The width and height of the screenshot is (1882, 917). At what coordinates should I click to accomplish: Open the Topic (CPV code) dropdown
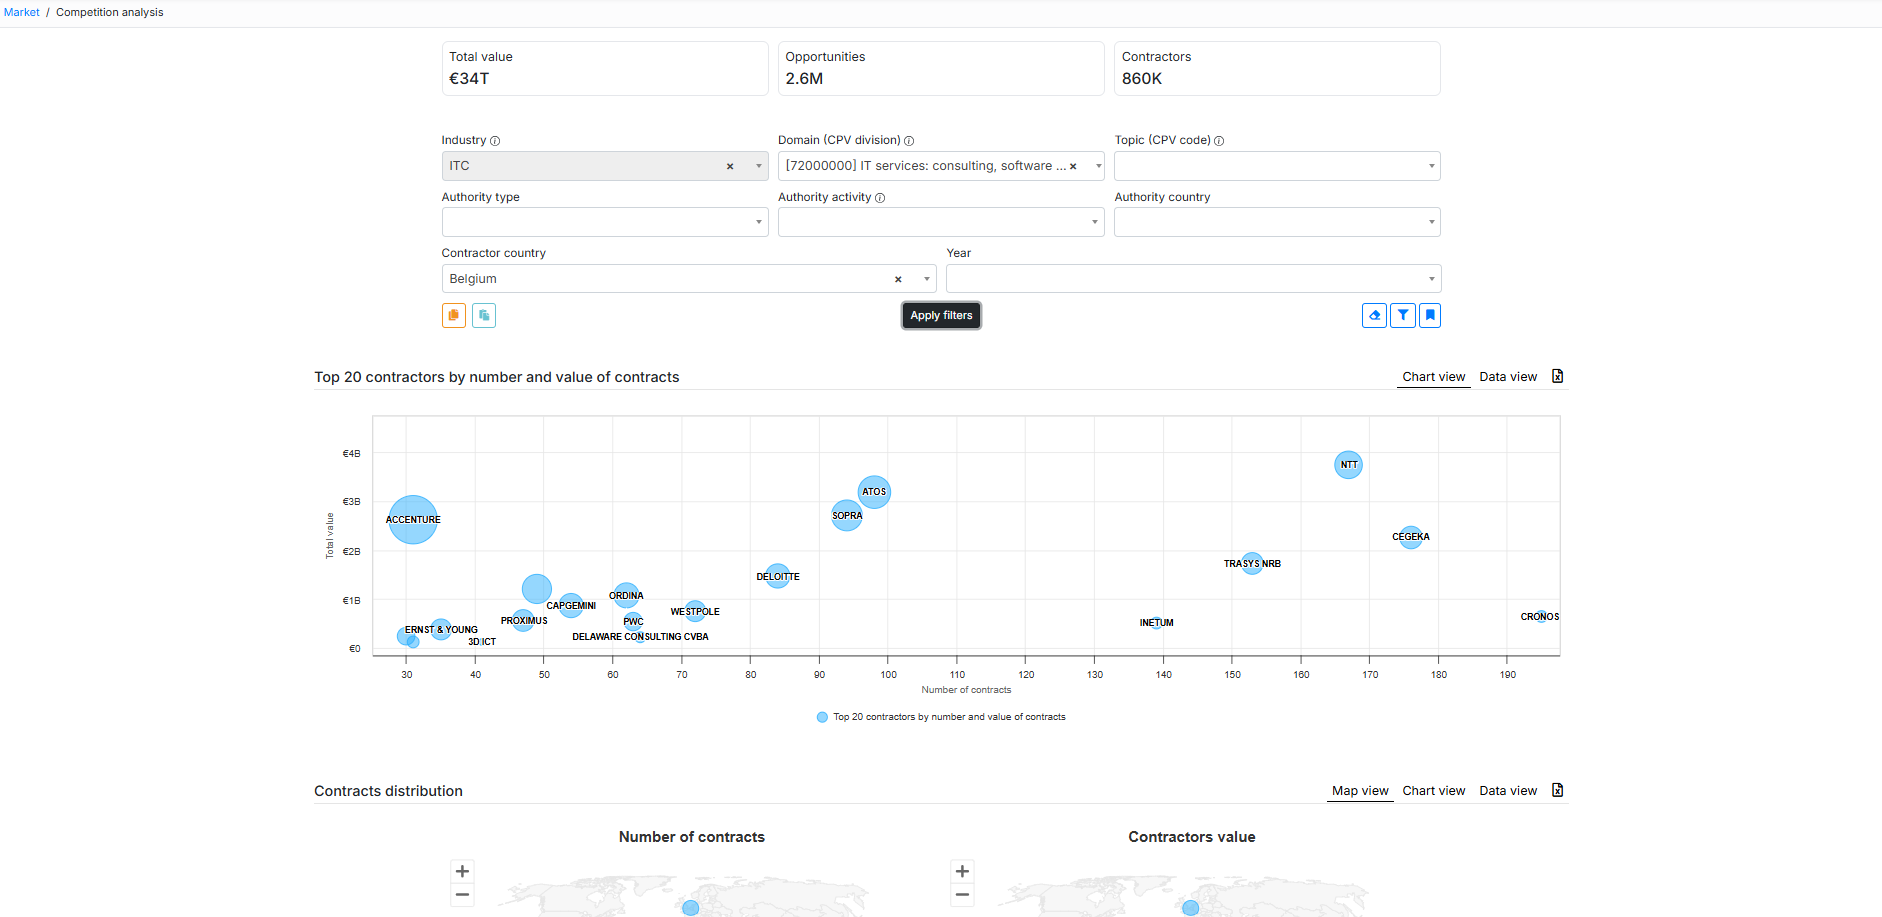[x=1277, y=166]
